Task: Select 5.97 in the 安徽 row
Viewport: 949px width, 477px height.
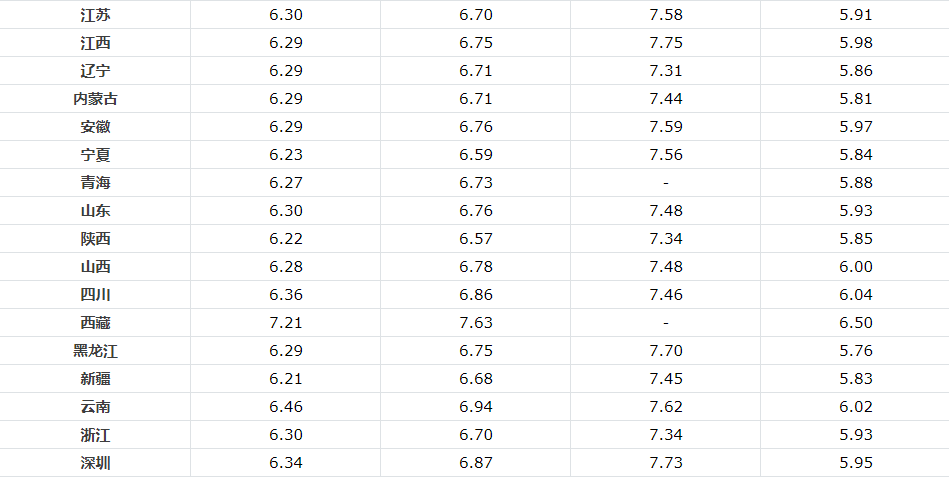Action: coord(856,127)
